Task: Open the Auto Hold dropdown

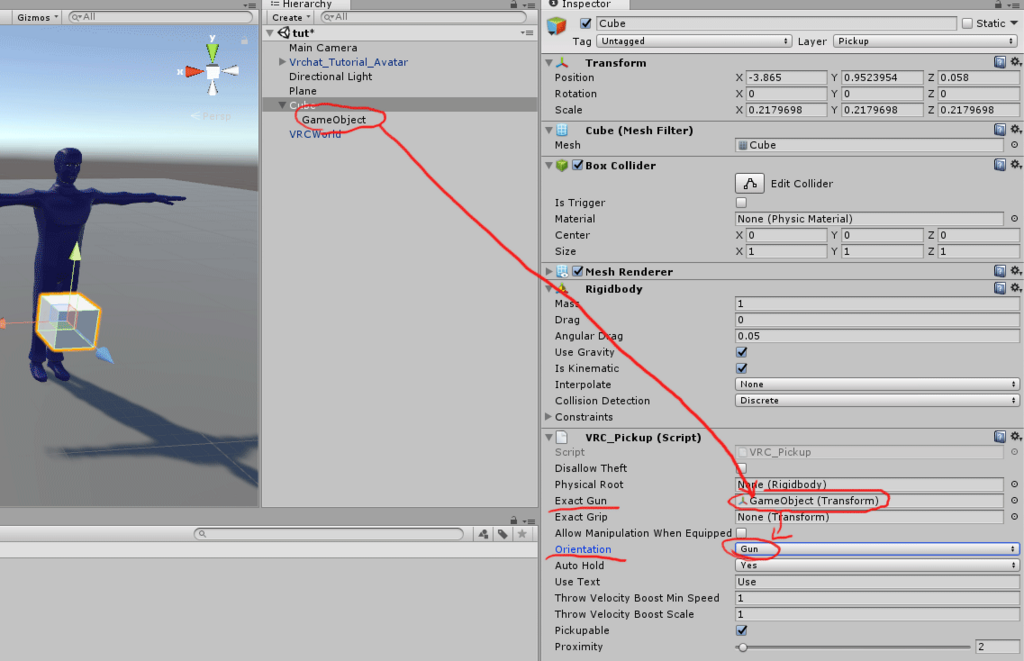Action: click(877, 565)
